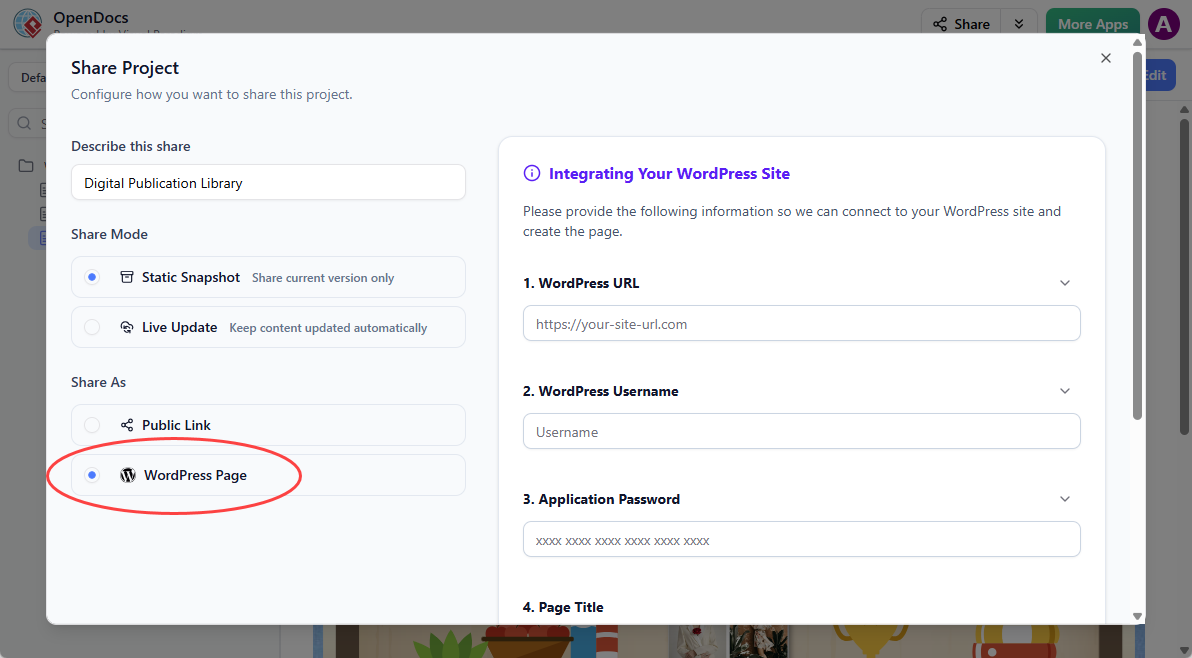Focus the Application Password field

[x=801, y=540]
